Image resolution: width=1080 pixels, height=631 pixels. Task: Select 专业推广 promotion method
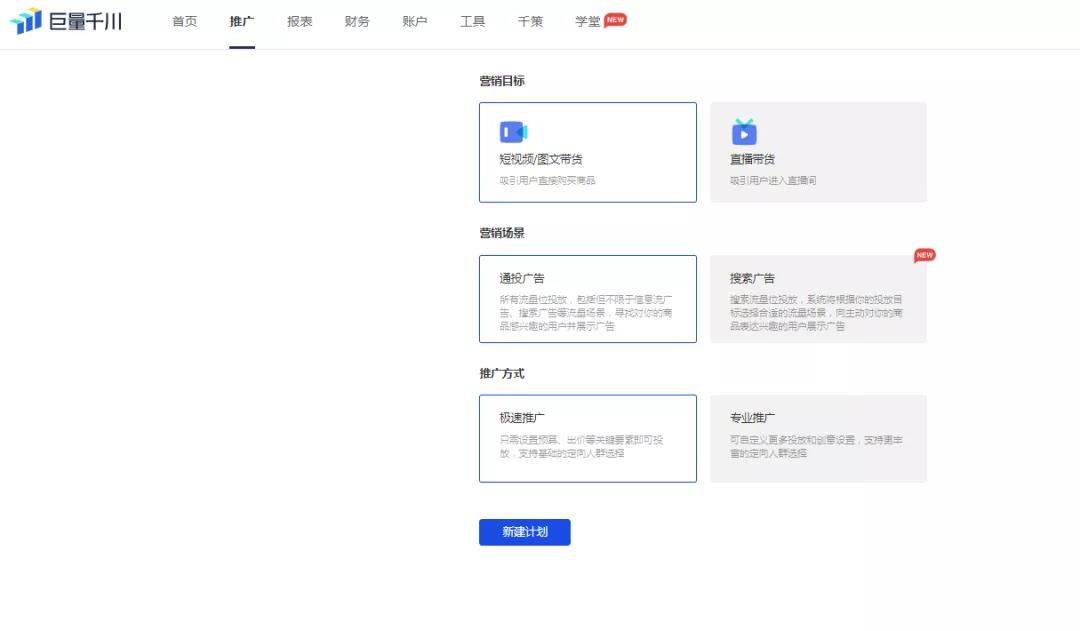click(x=818, y=438)
